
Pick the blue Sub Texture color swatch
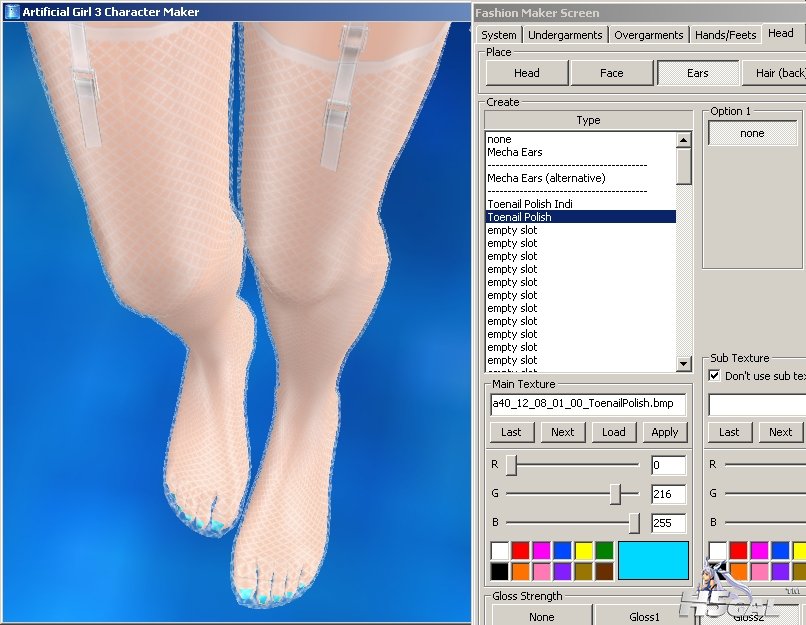781,551
